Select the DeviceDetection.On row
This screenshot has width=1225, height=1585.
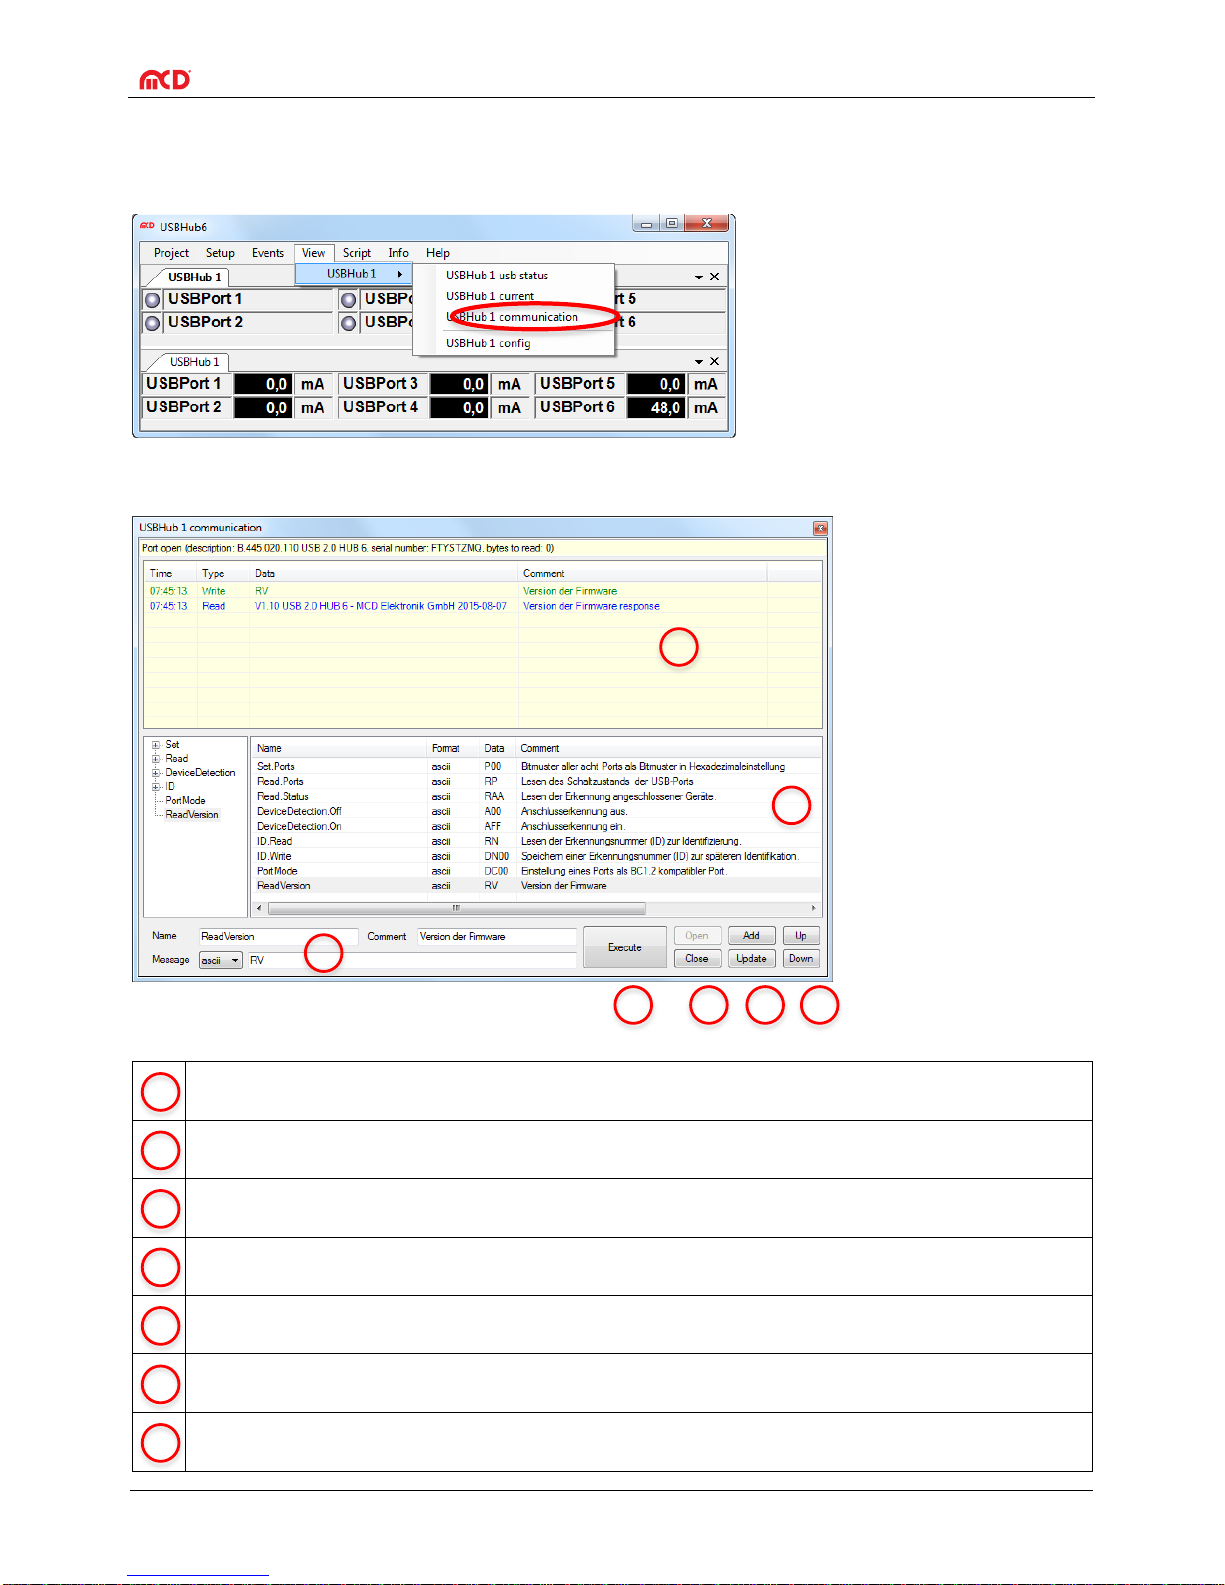tap(536, 826)
